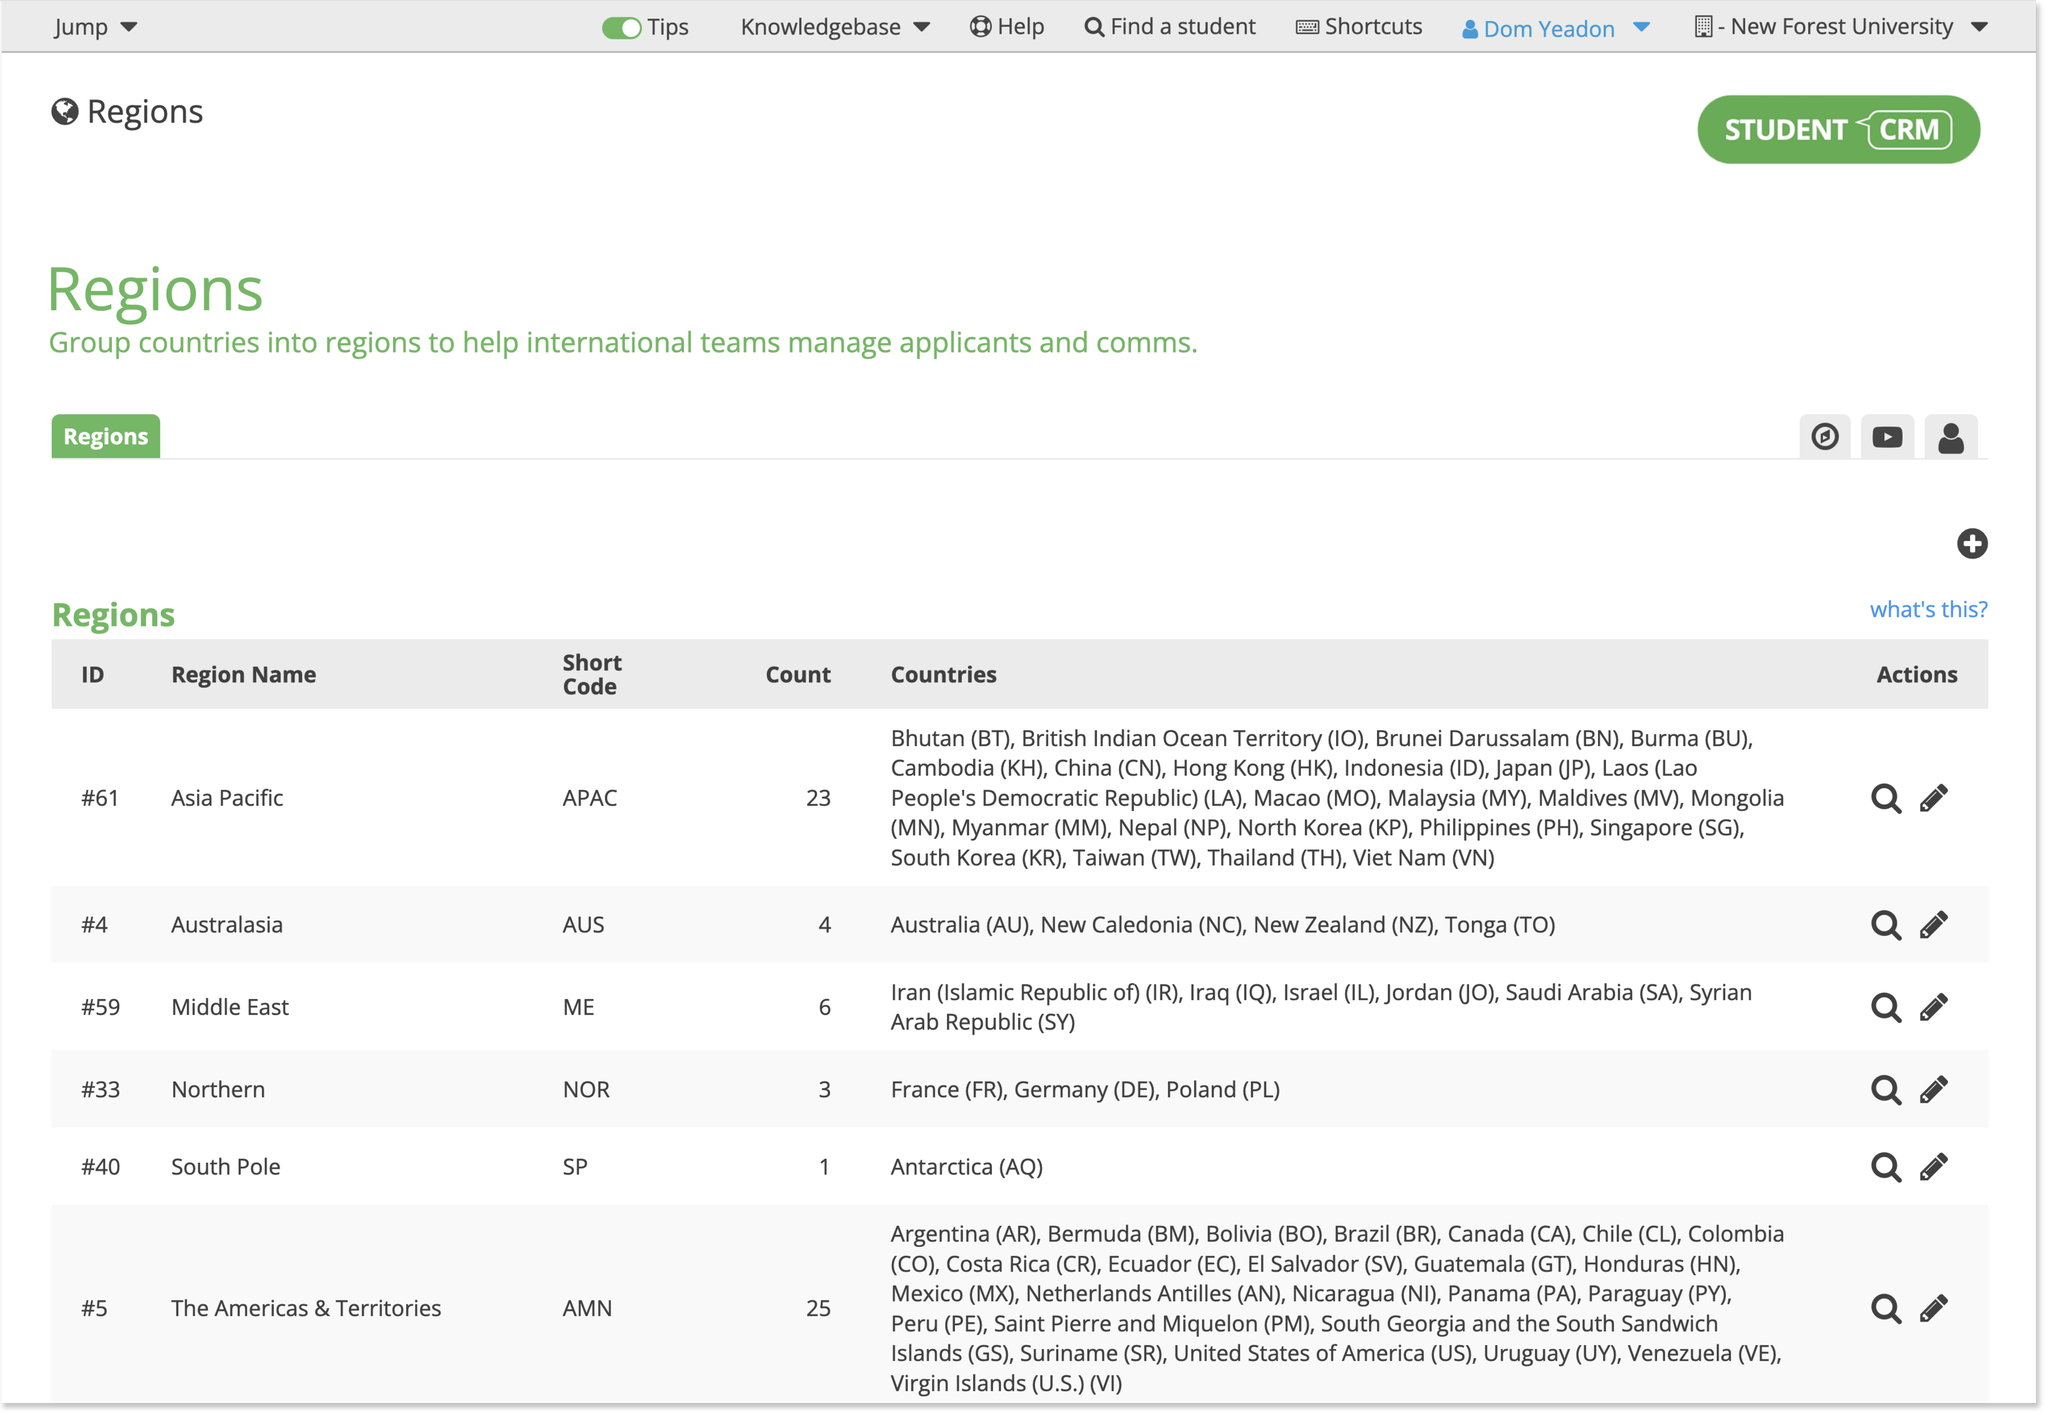Edit the Australasia region

click(1933, 925)
